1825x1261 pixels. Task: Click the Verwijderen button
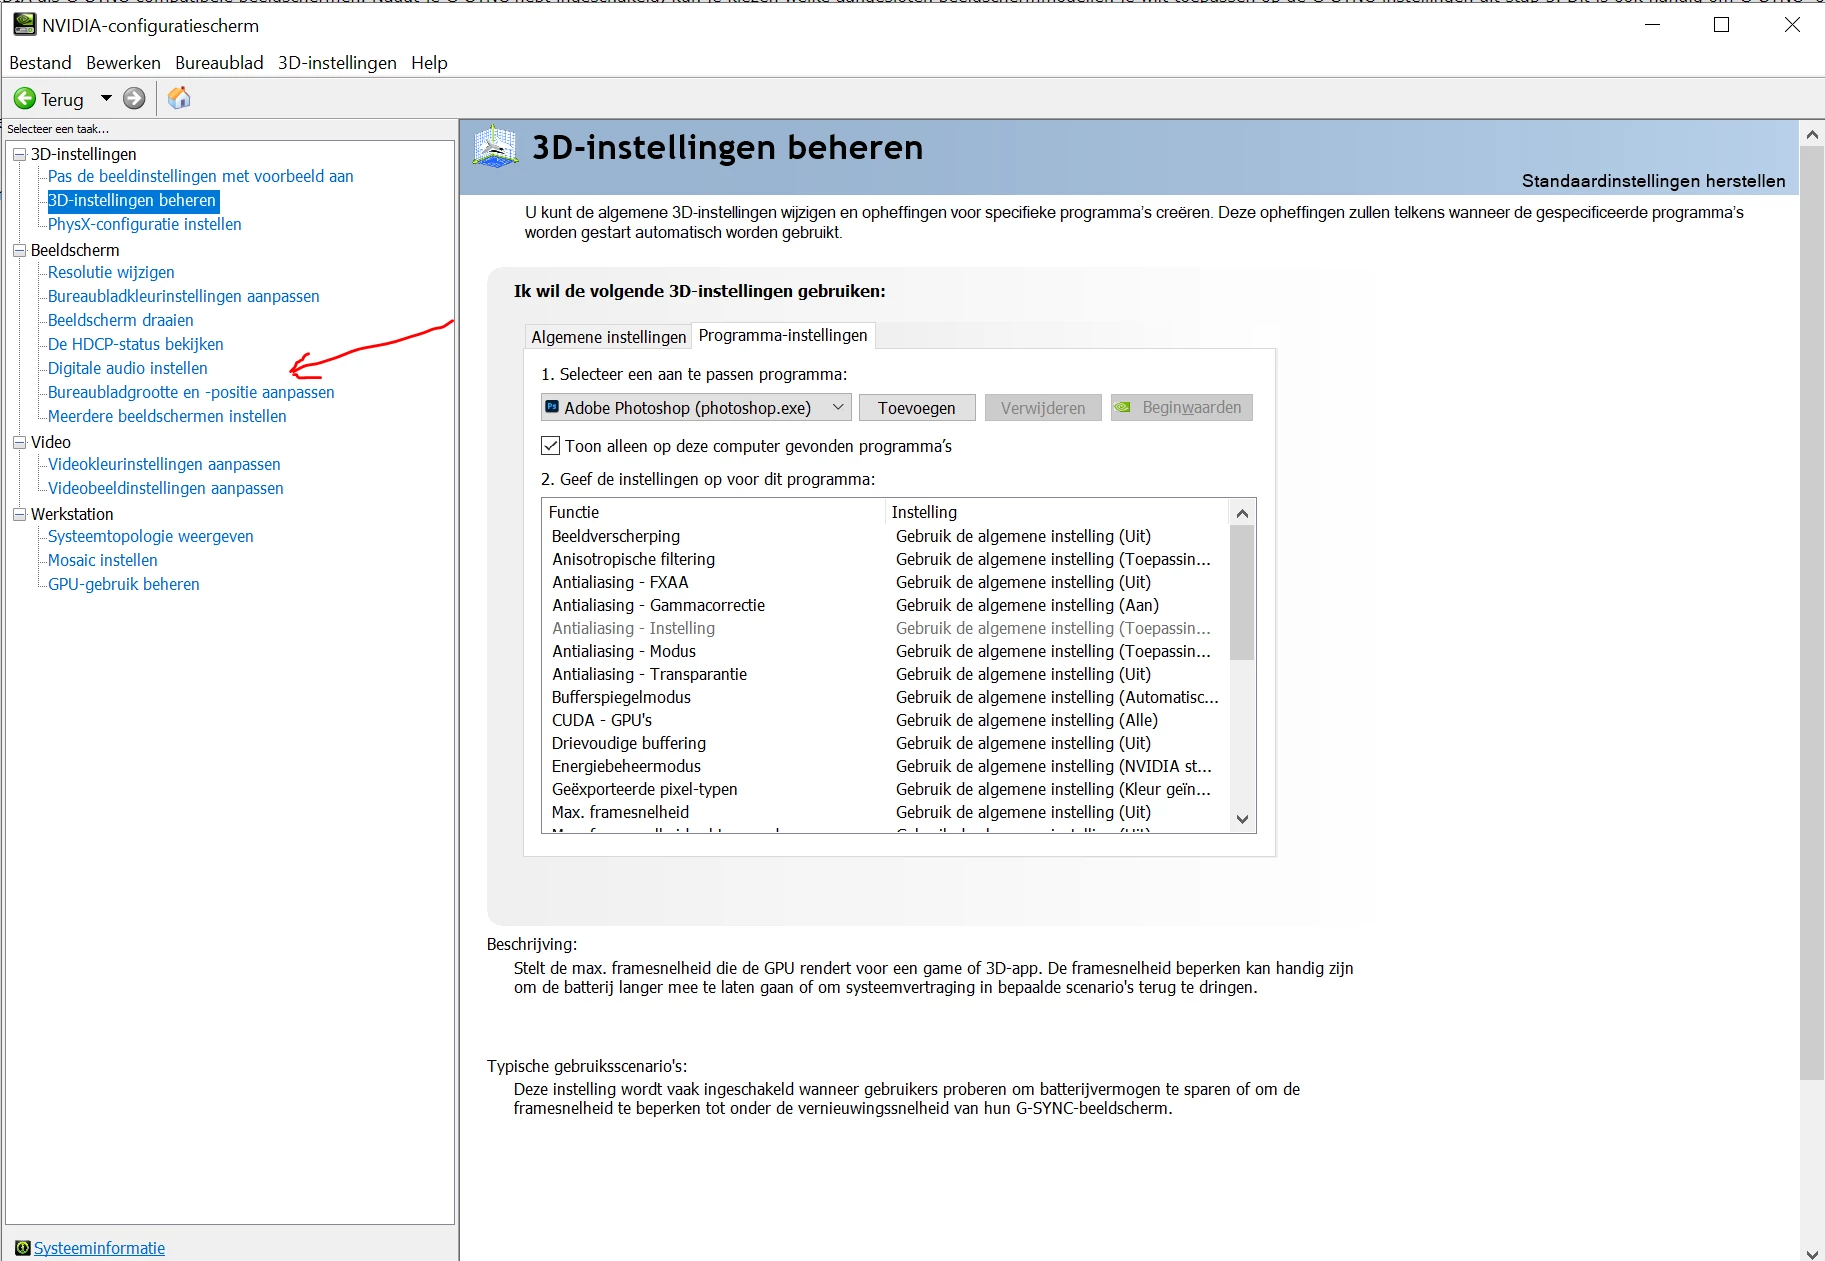pyautogui.click(x=1043, y=407)
